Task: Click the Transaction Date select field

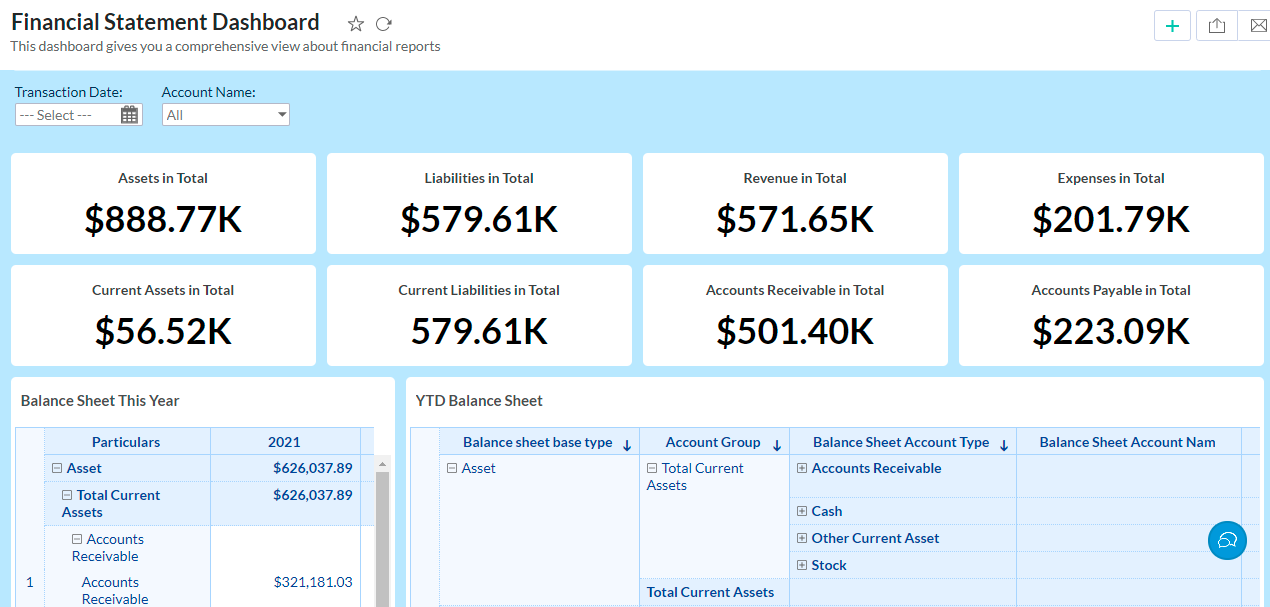Action: (x=66, y=115)
